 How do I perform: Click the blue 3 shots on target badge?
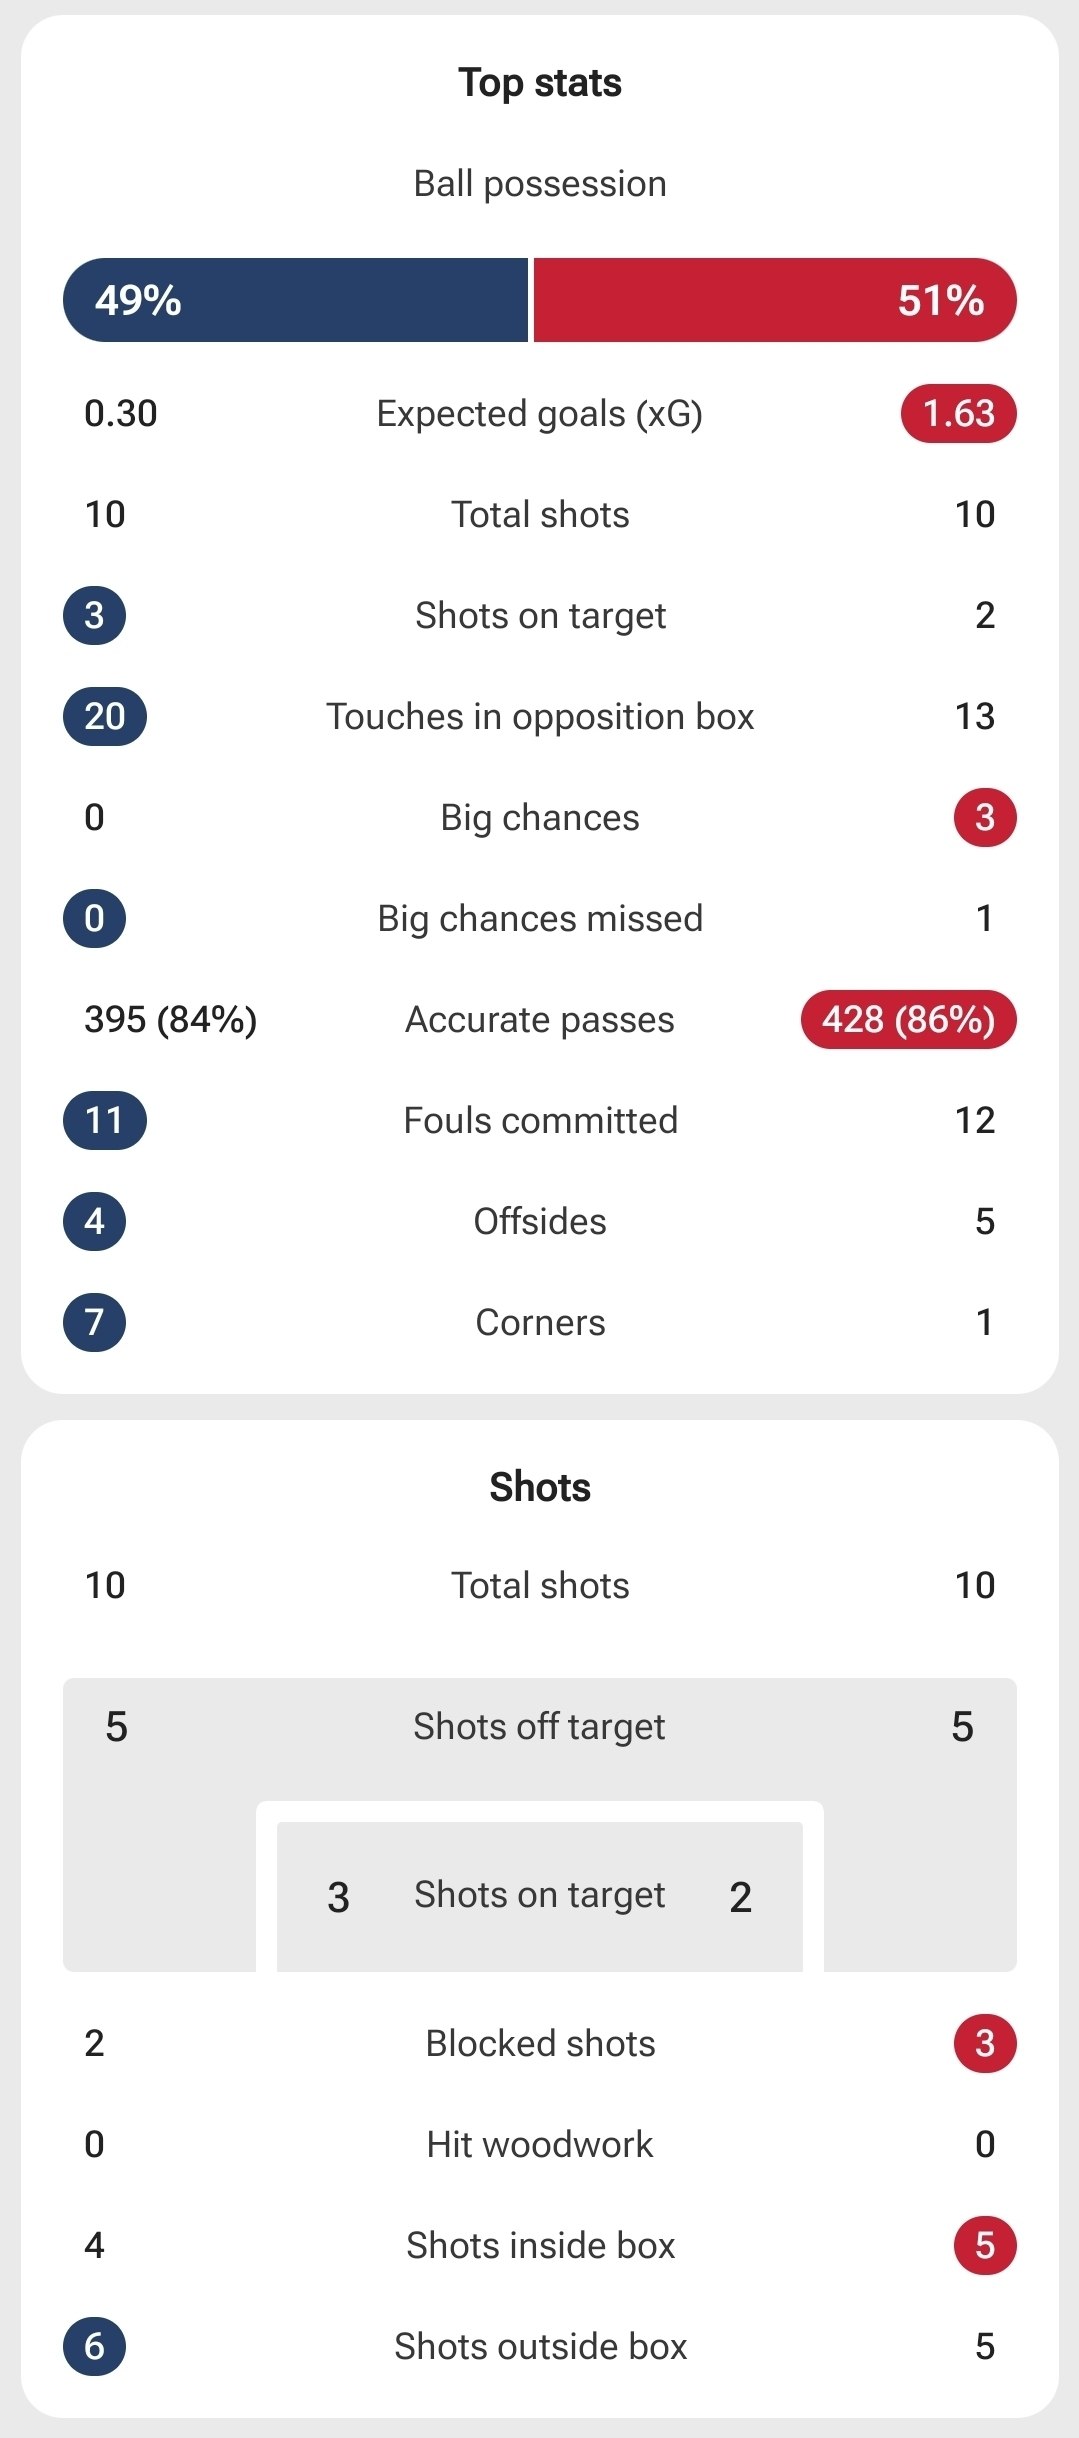94,615
